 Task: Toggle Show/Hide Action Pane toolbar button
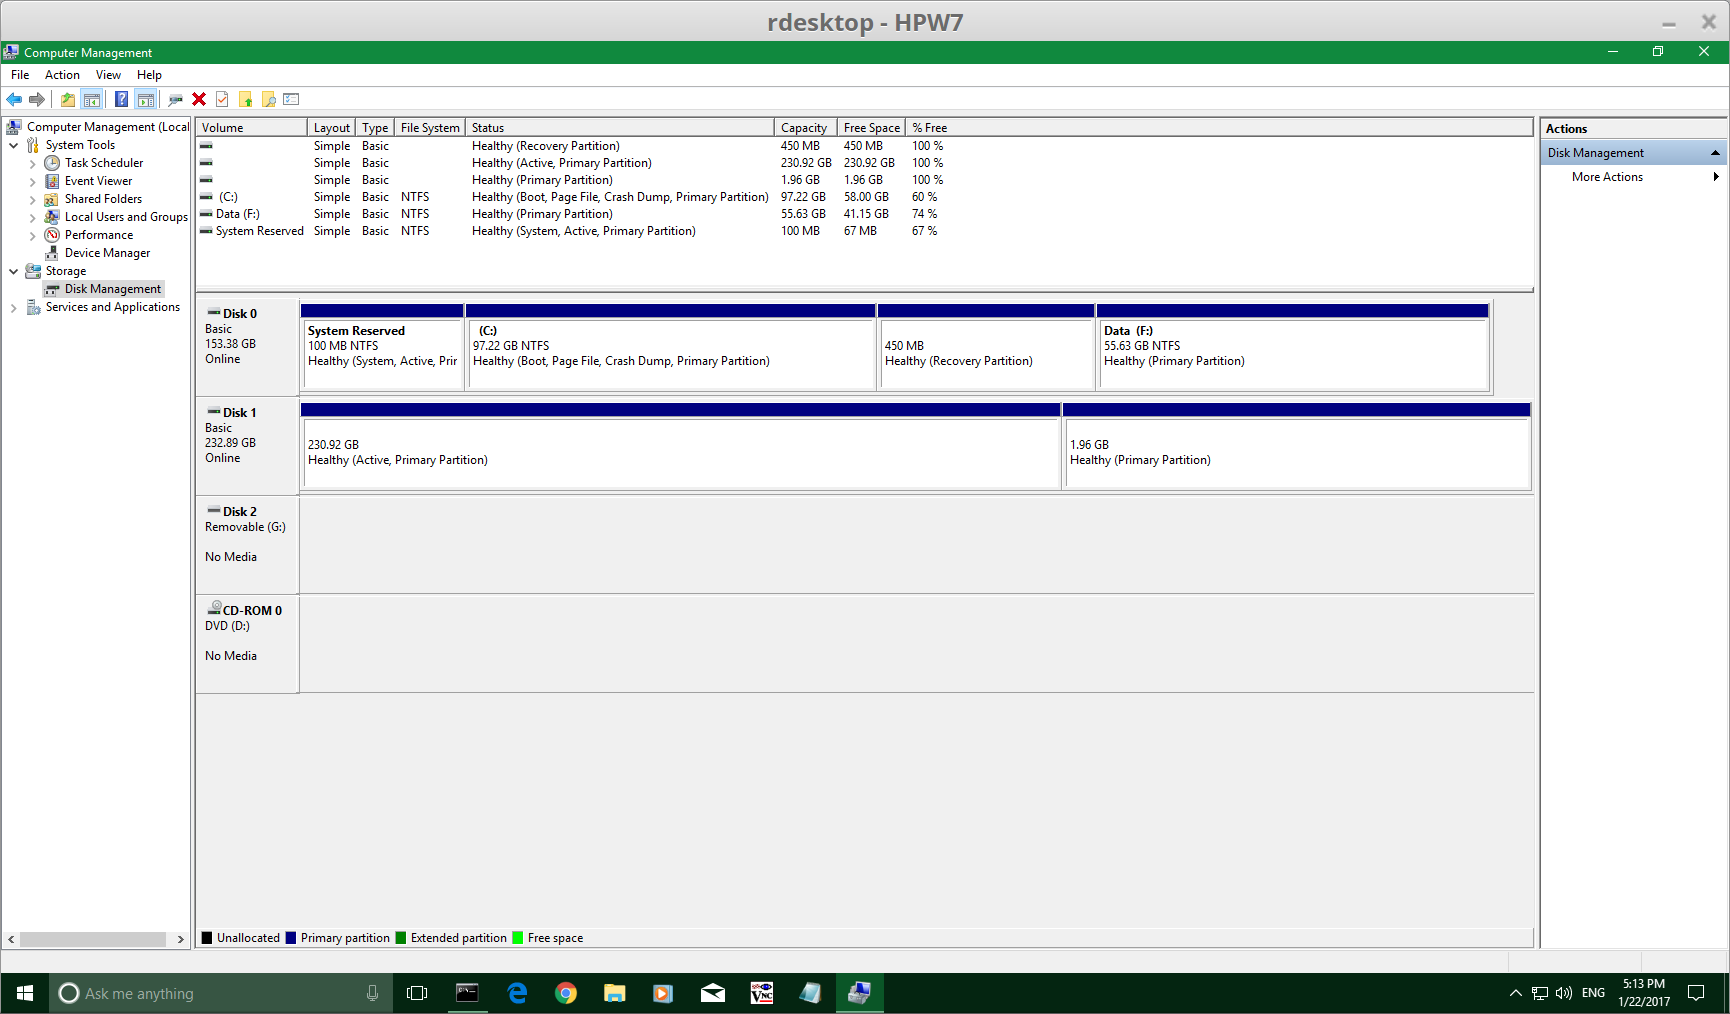tap(146, 99)
